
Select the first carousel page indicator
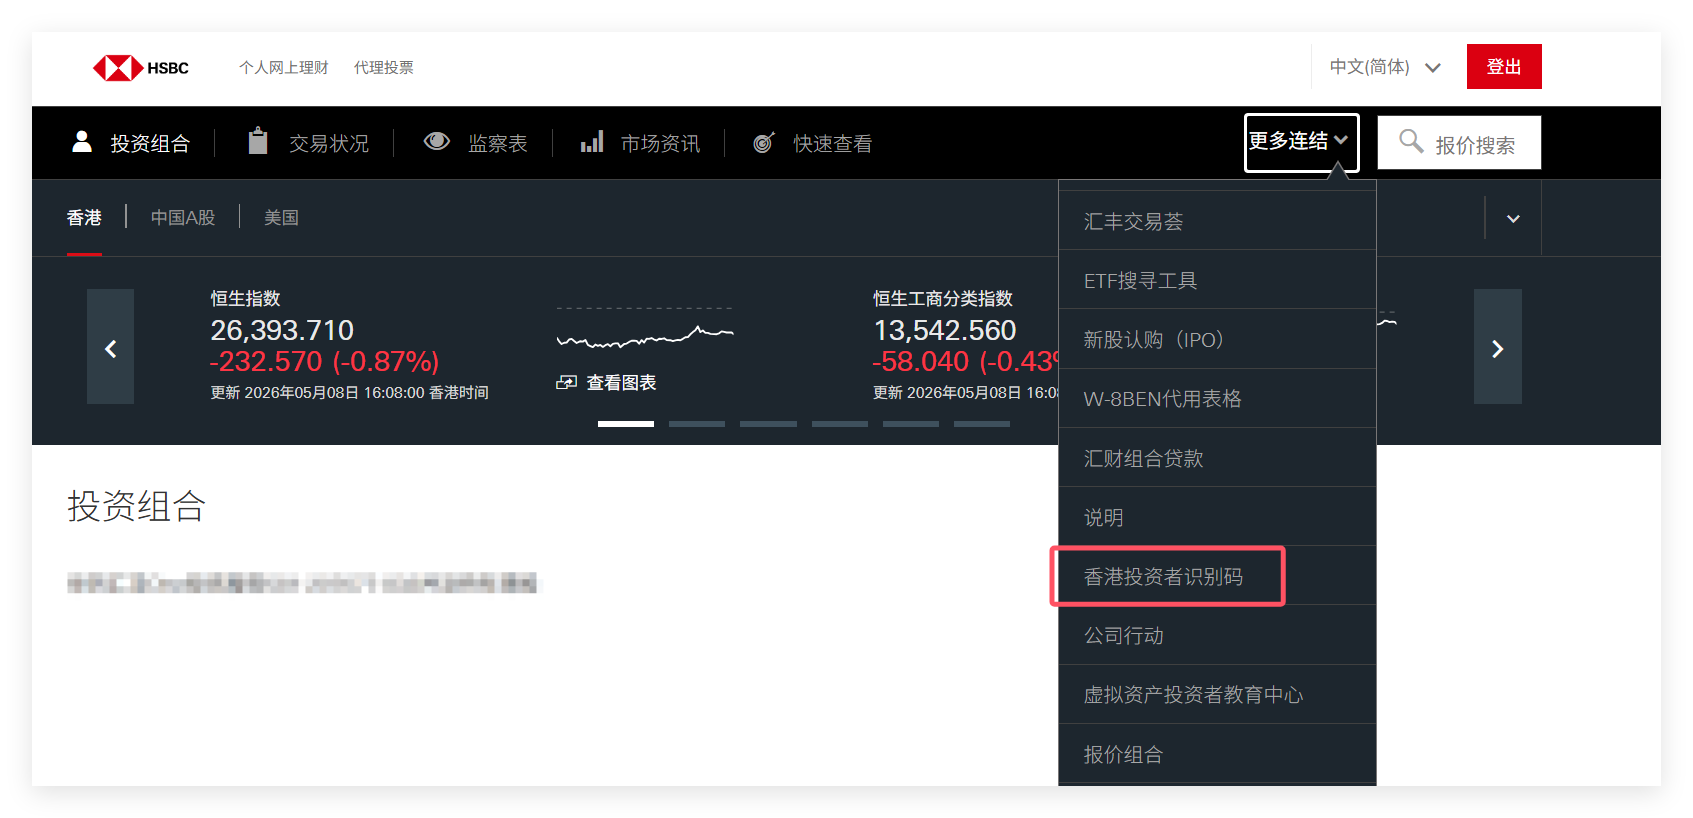pyautogui.click(x=626, y=424)
